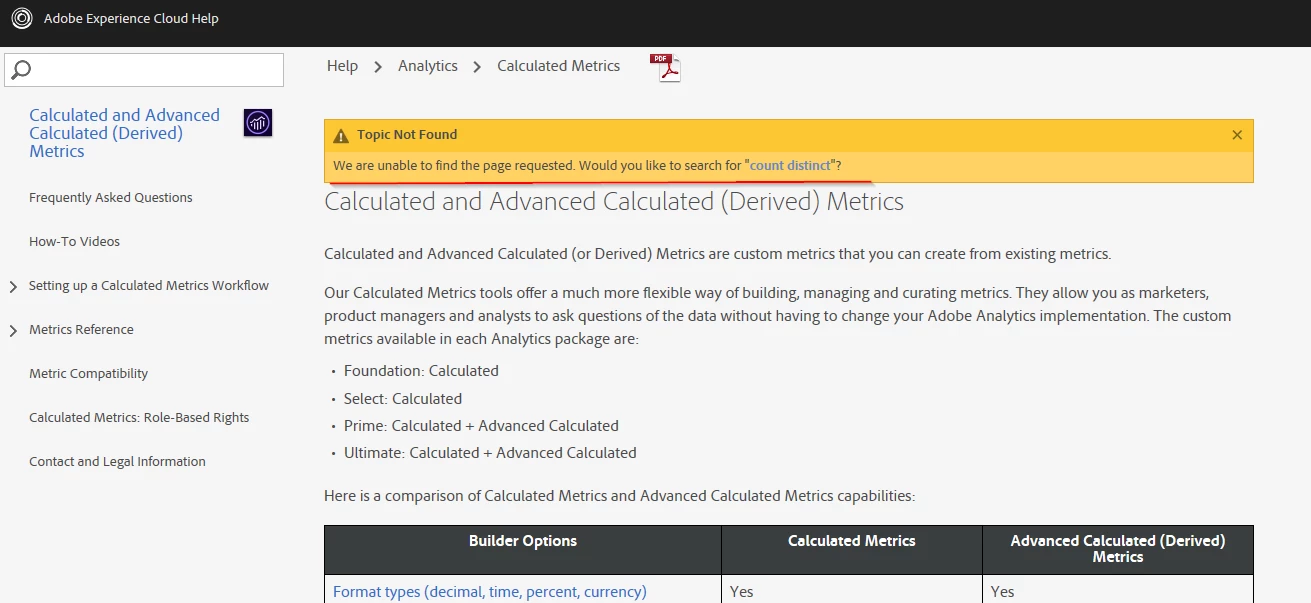Open Frequently Asked Questions
This screenshot has width=1311, height=603.
tap(111, 197)
